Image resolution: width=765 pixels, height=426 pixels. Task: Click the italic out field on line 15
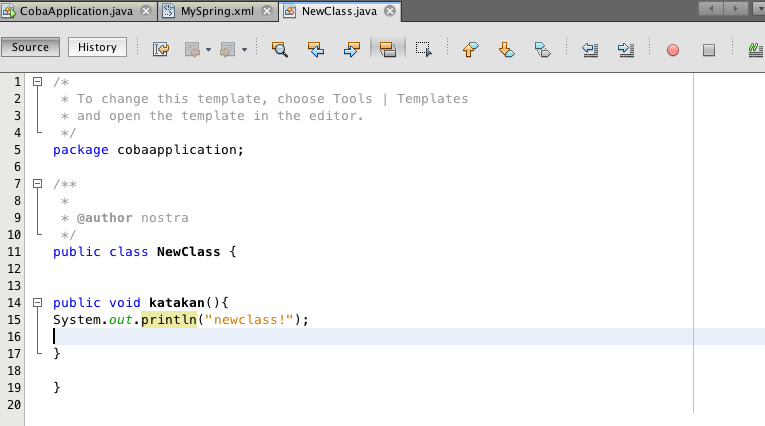pos(121,320)
